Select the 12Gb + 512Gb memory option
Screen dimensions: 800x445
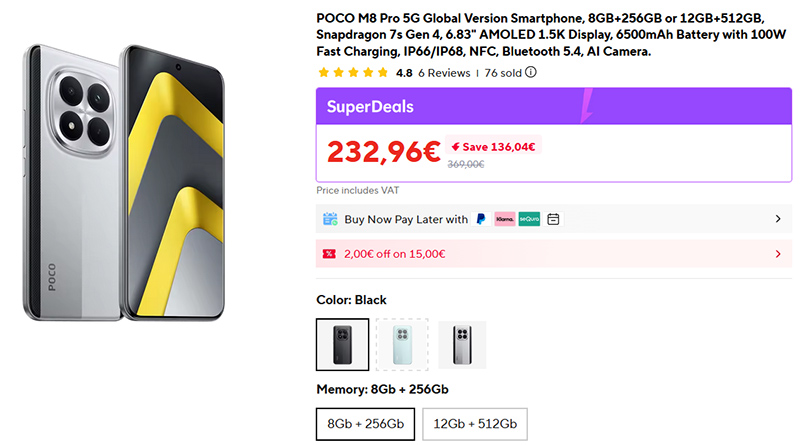coord(474,424)
